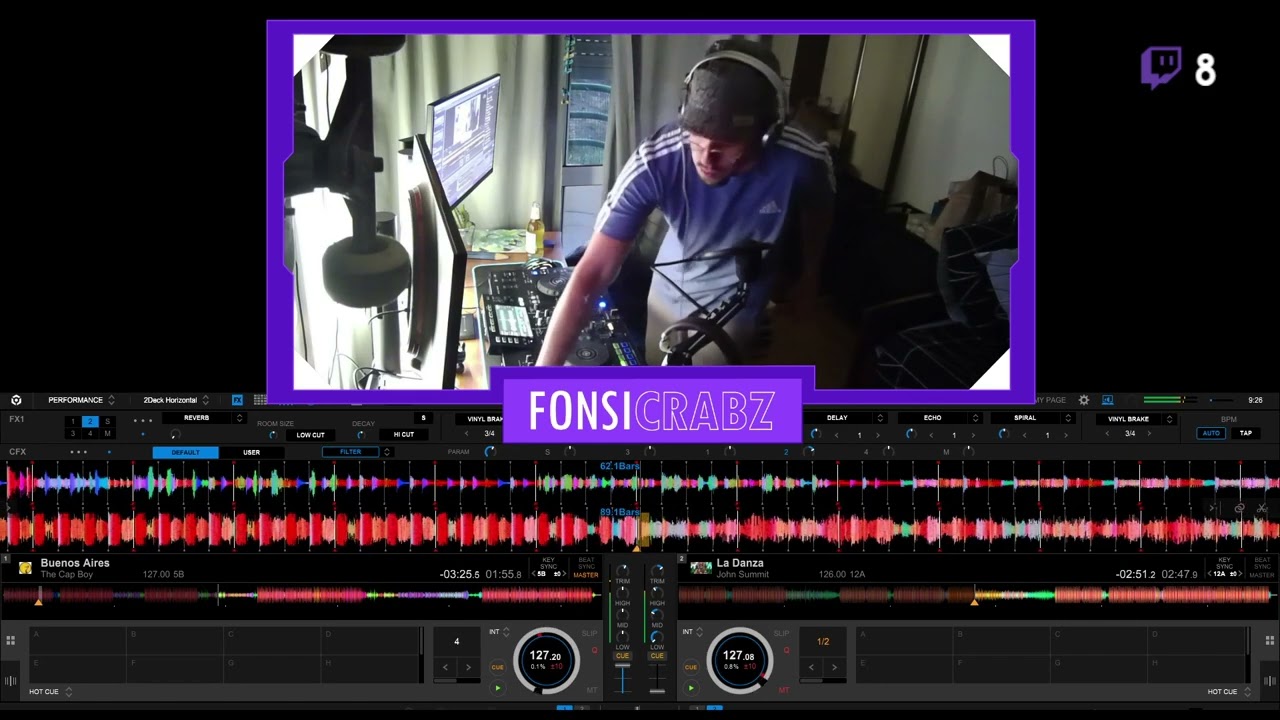Toggle deck 1 master tempo MT
Screen dimensions: 1280x720
(592, 690)
